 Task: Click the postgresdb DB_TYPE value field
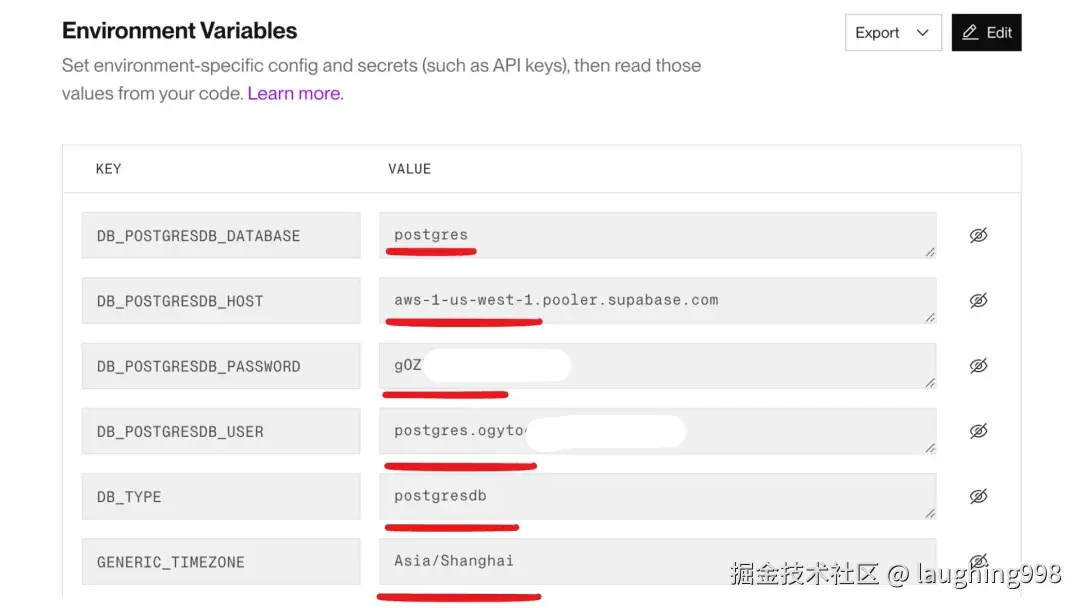click(x=656, y=496)
